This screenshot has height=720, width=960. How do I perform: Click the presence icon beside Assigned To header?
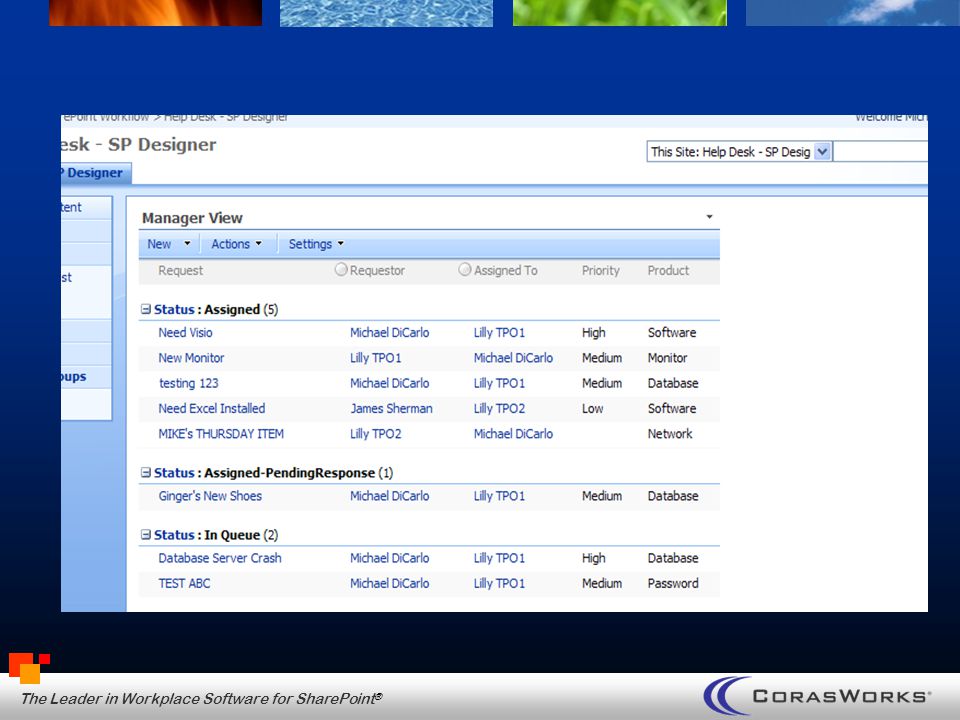point(465,269)
